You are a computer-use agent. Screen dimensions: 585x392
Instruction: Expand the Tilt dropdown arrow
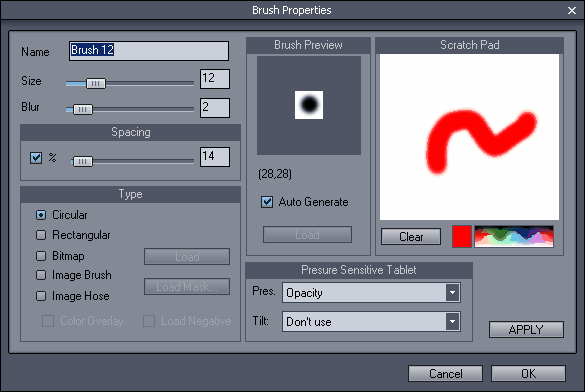click(x=452, y=322)
